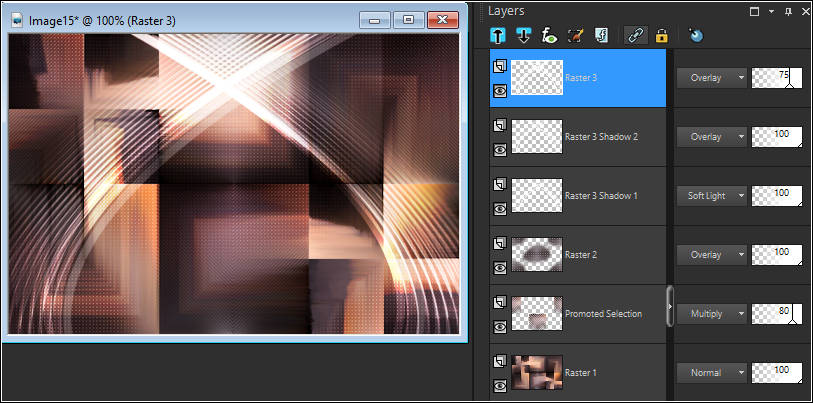The height and width of the screenshot is (403, 813).
Task: Click the Layers palette title
Action: [x=506, y=11]
